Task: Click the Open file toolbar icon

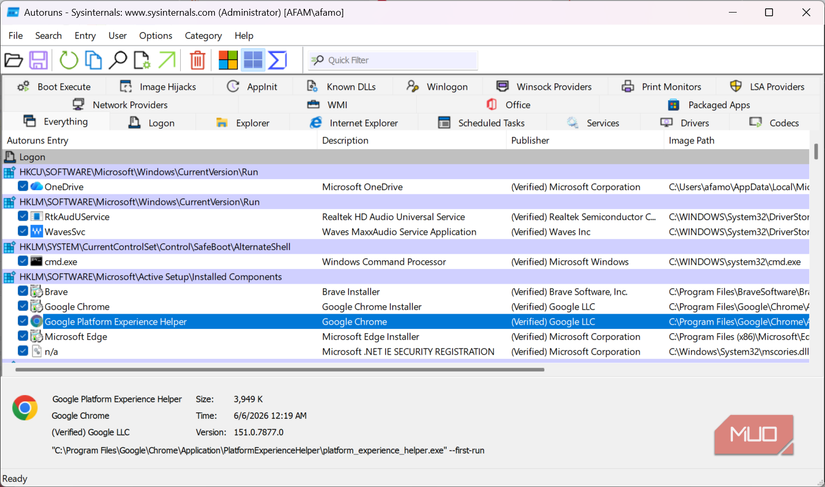Action: point(14,60)
